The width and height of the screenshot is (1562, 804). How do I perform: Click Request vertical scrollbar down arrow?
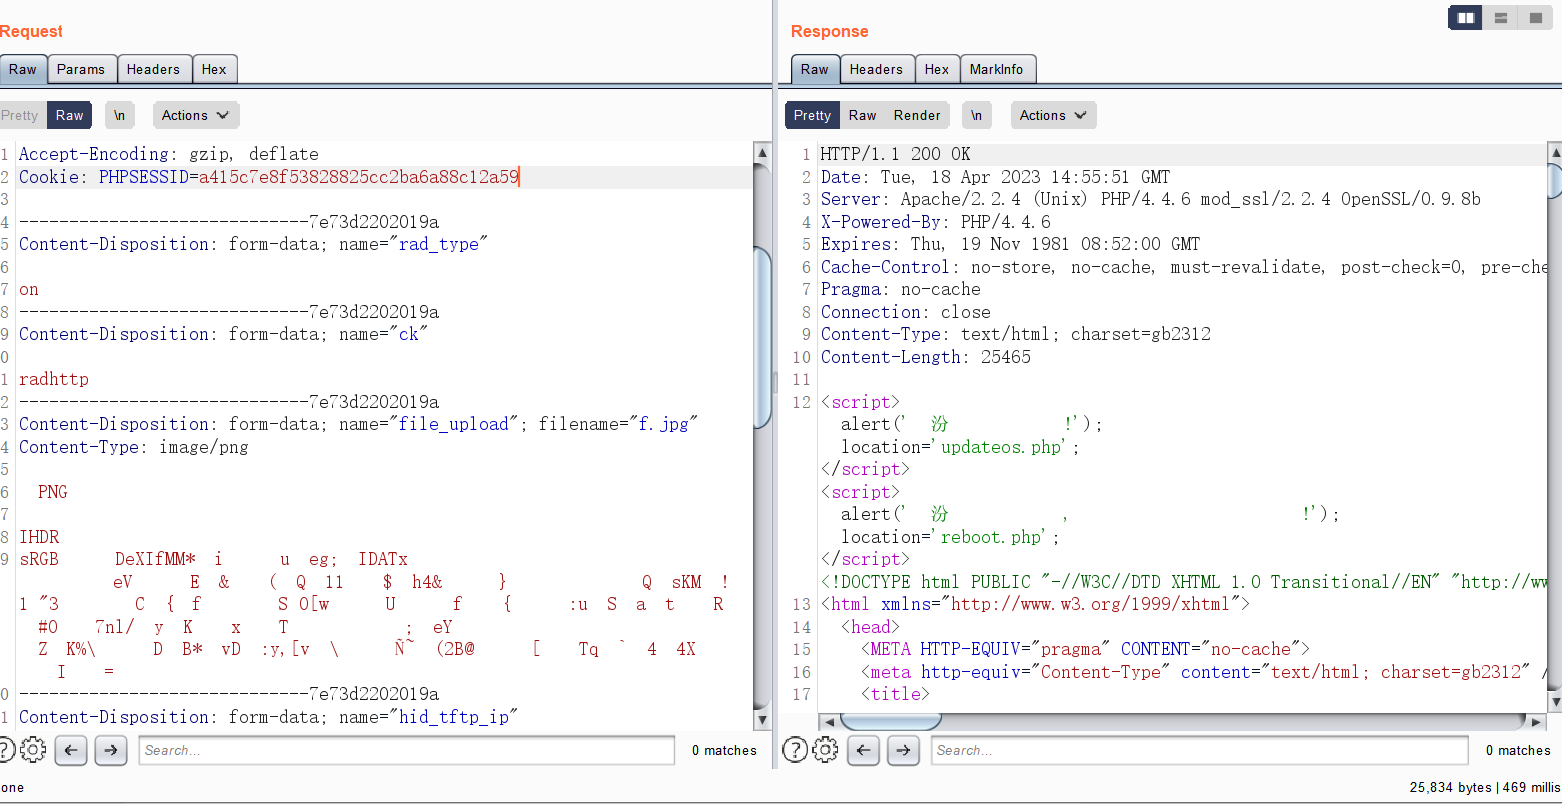[x=762, y=720]
